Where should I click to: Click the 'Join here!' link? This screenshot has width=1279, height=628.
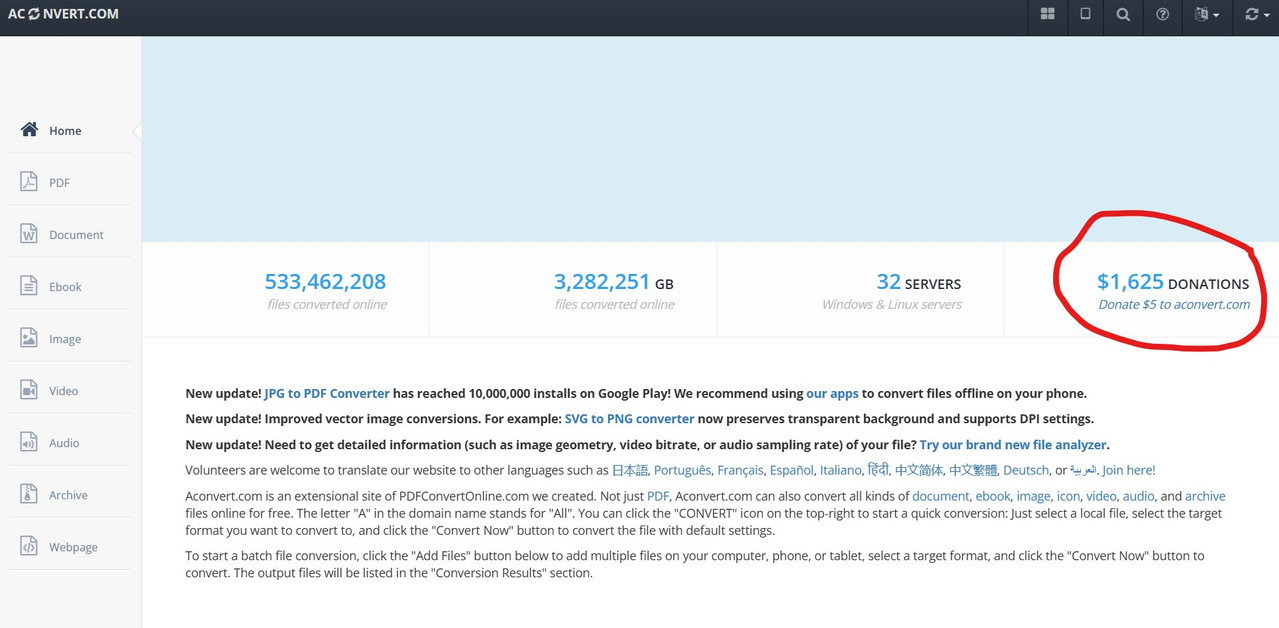pos(1129,470)
